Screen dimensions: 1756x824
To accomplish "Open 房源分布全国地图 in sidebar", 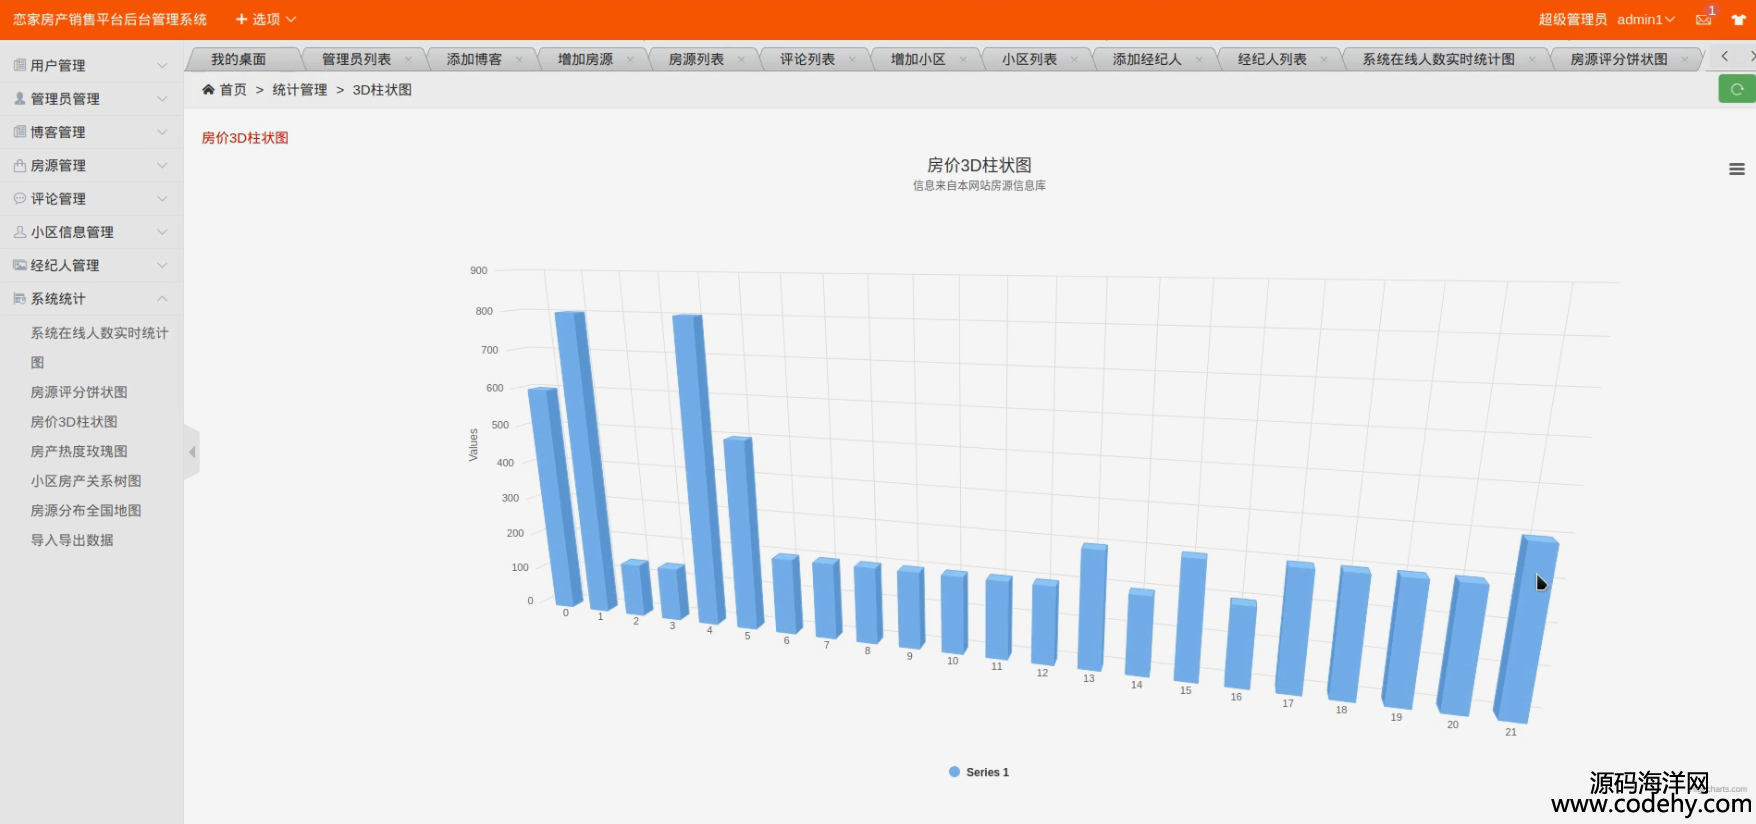I will [86, 510].
